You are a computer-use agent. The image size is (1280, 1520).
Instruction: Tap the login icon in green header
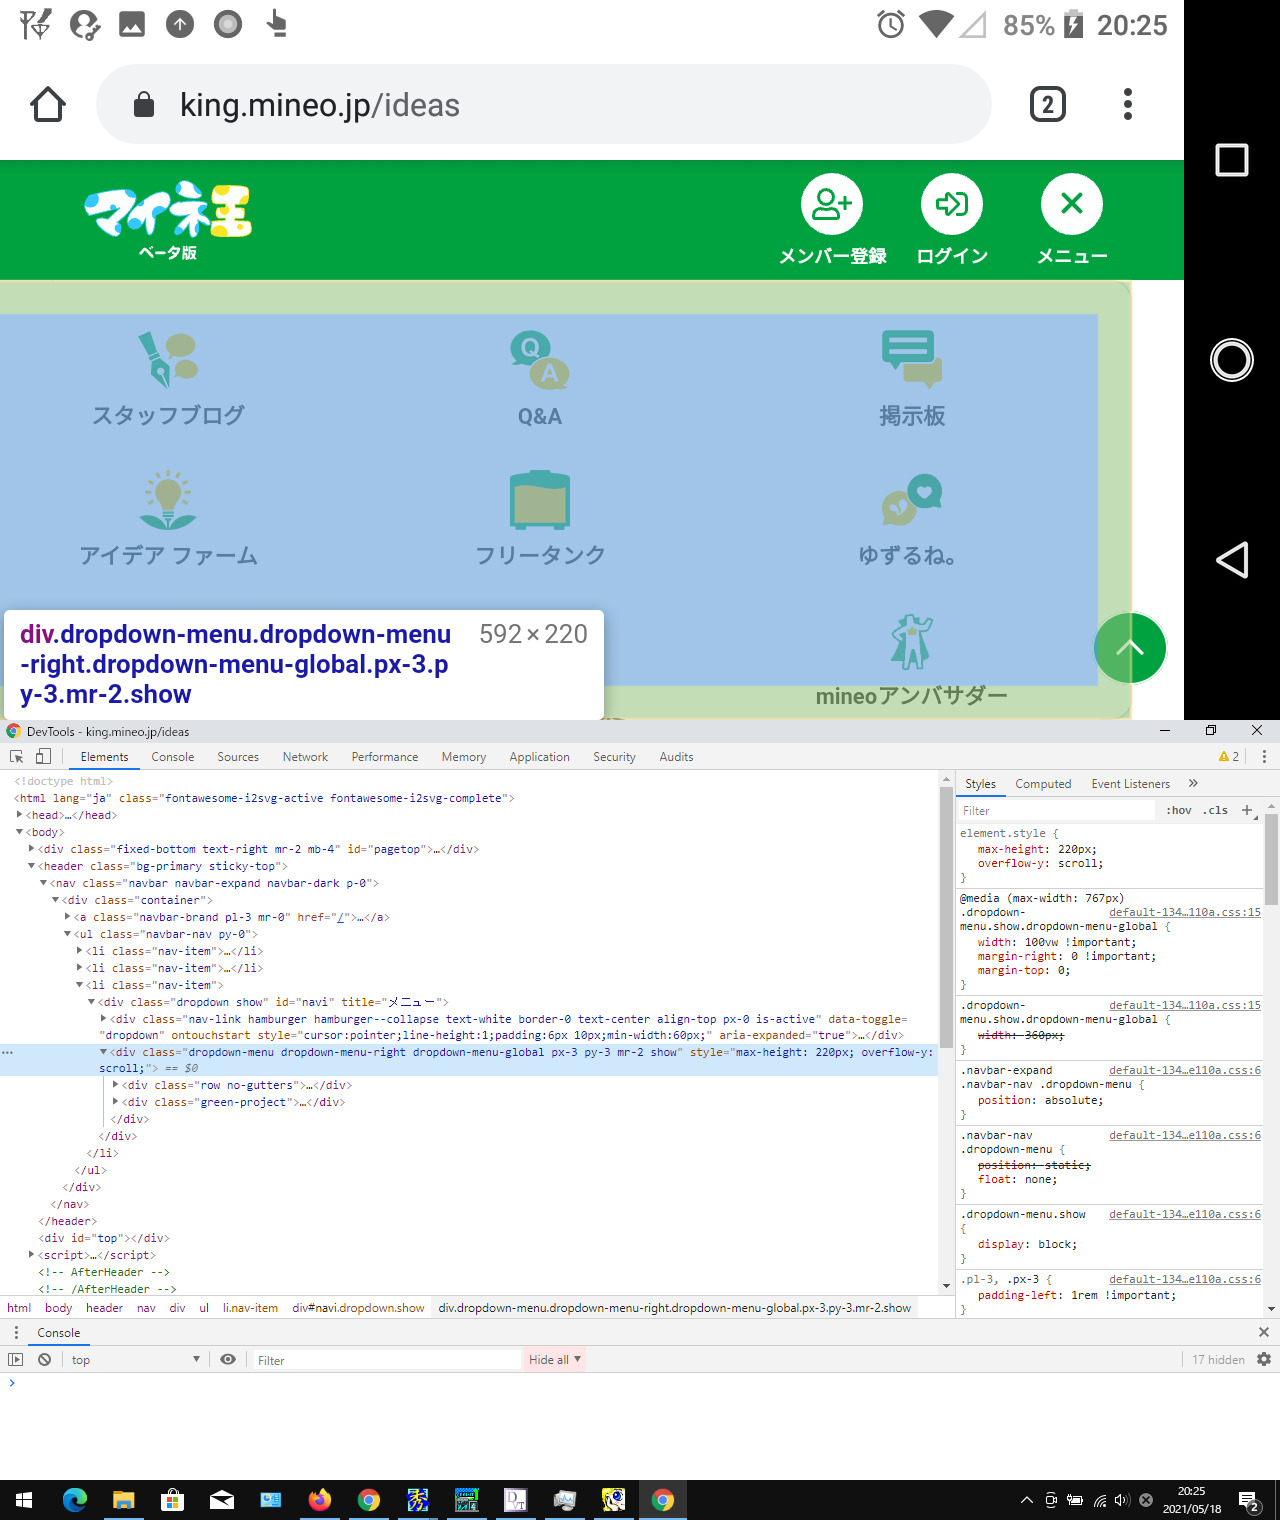click(952, 205)
